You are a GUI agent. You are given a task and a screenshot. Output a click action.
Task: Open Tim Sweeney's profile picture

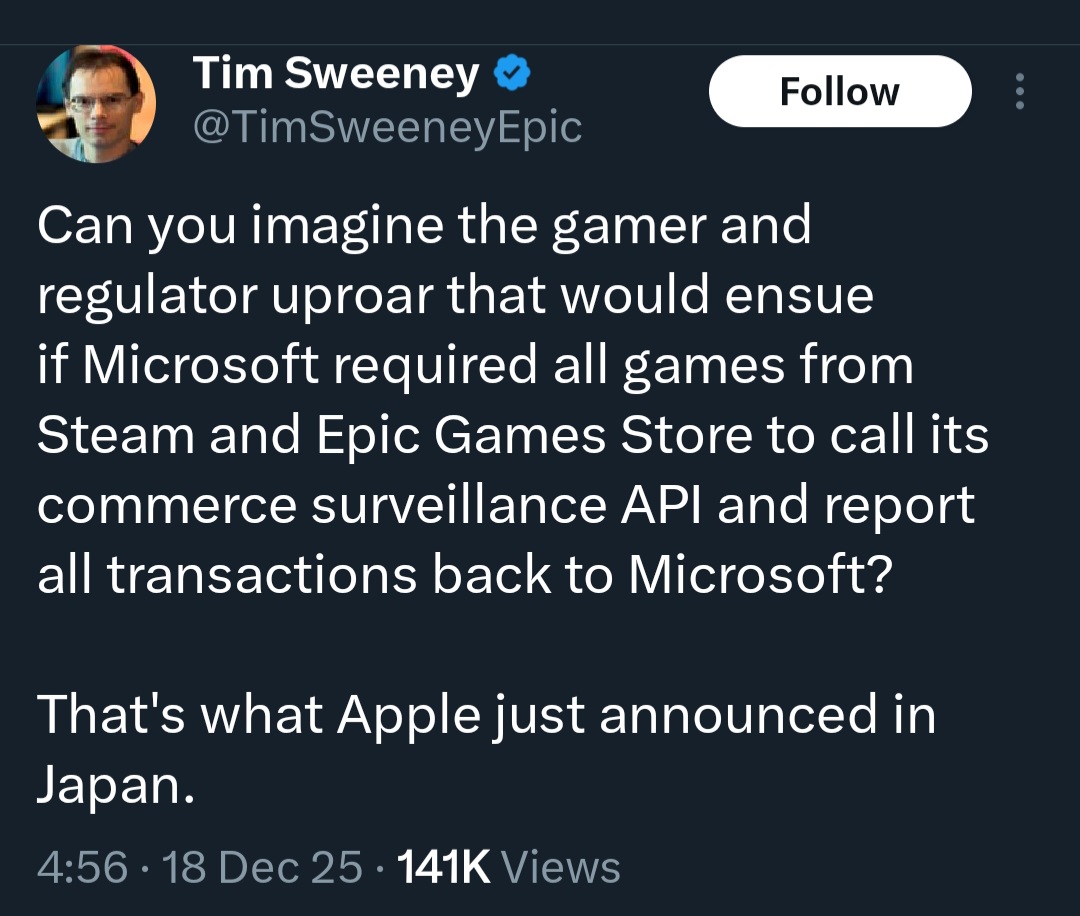coord(96,104)
